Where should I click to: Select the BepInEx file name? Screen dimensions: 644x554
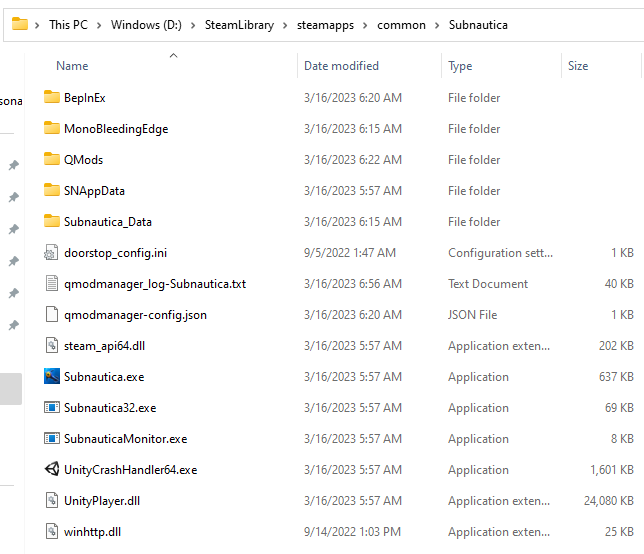[85, 98]
